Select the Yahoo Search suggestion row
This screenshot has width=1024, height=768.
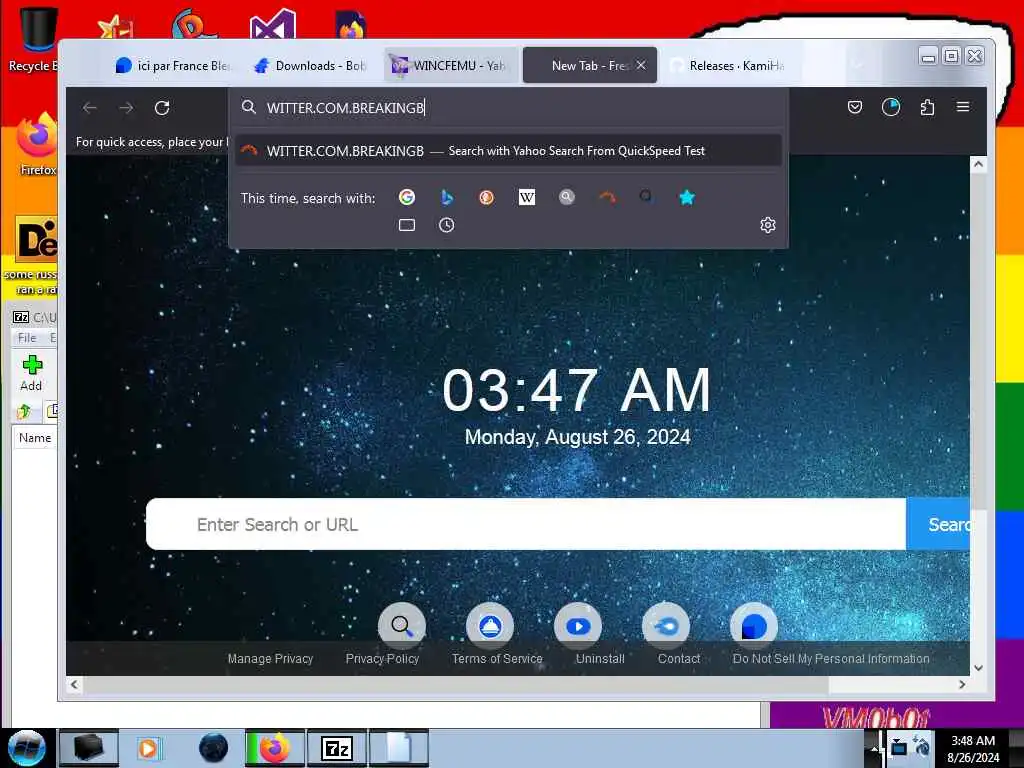[x=508, y=151]
